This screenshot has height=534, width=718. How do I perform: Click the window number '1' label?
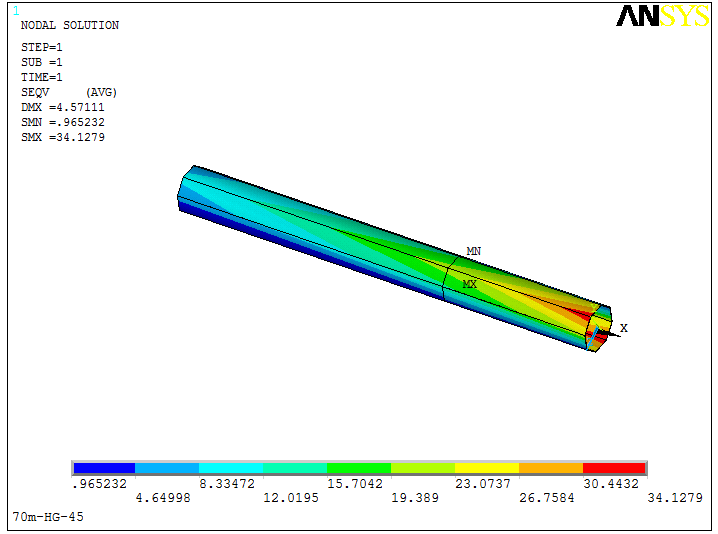(16, 11)
